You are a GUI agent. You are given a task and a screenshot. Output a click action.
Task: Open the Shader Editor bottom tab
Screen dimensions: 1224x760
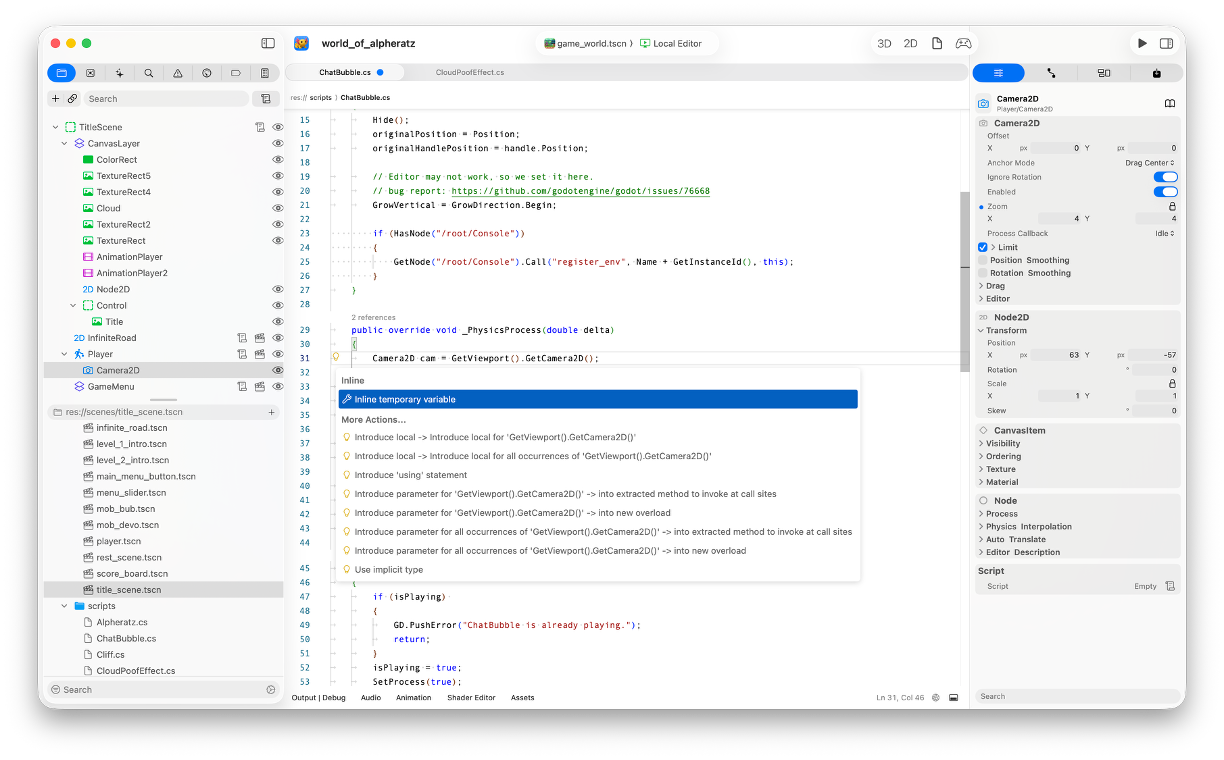[471, 697]
